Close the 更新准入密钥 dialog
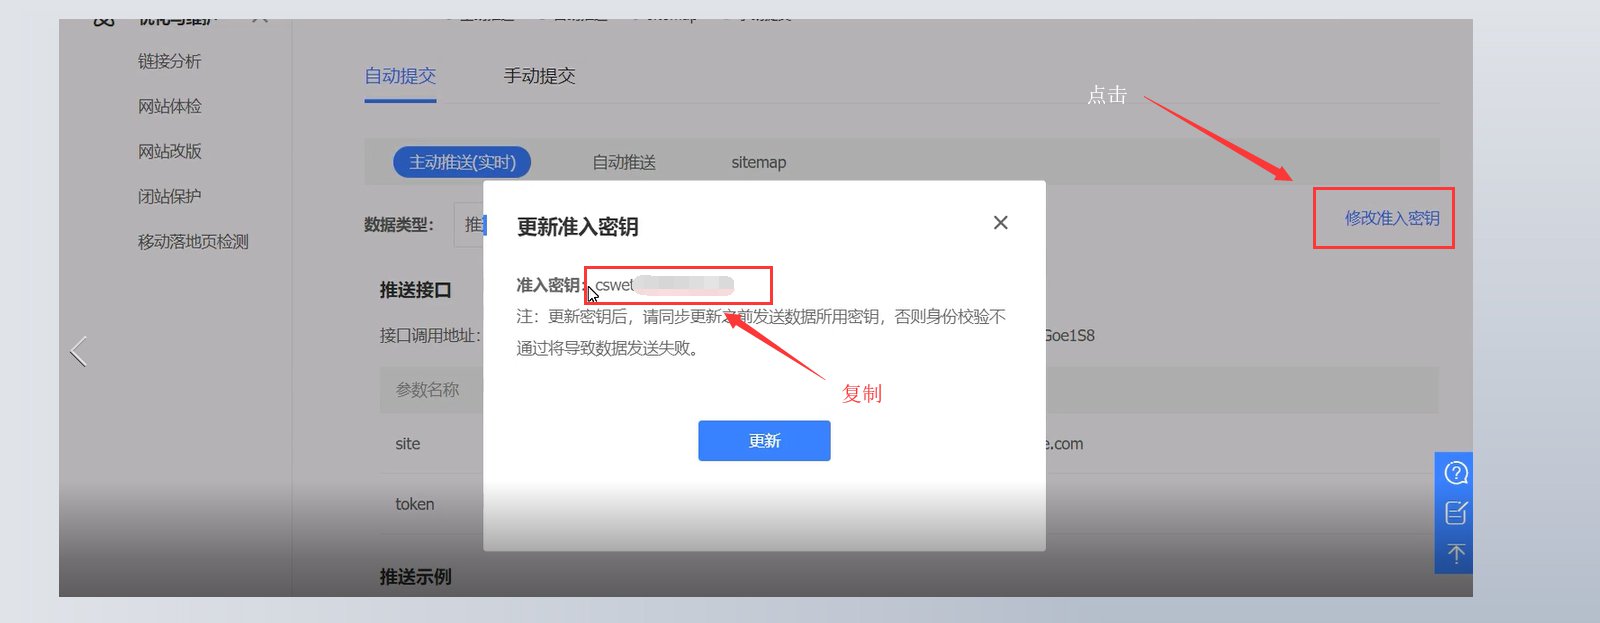The height and width of the screenshot is (623, 1600). point(1000,223)
